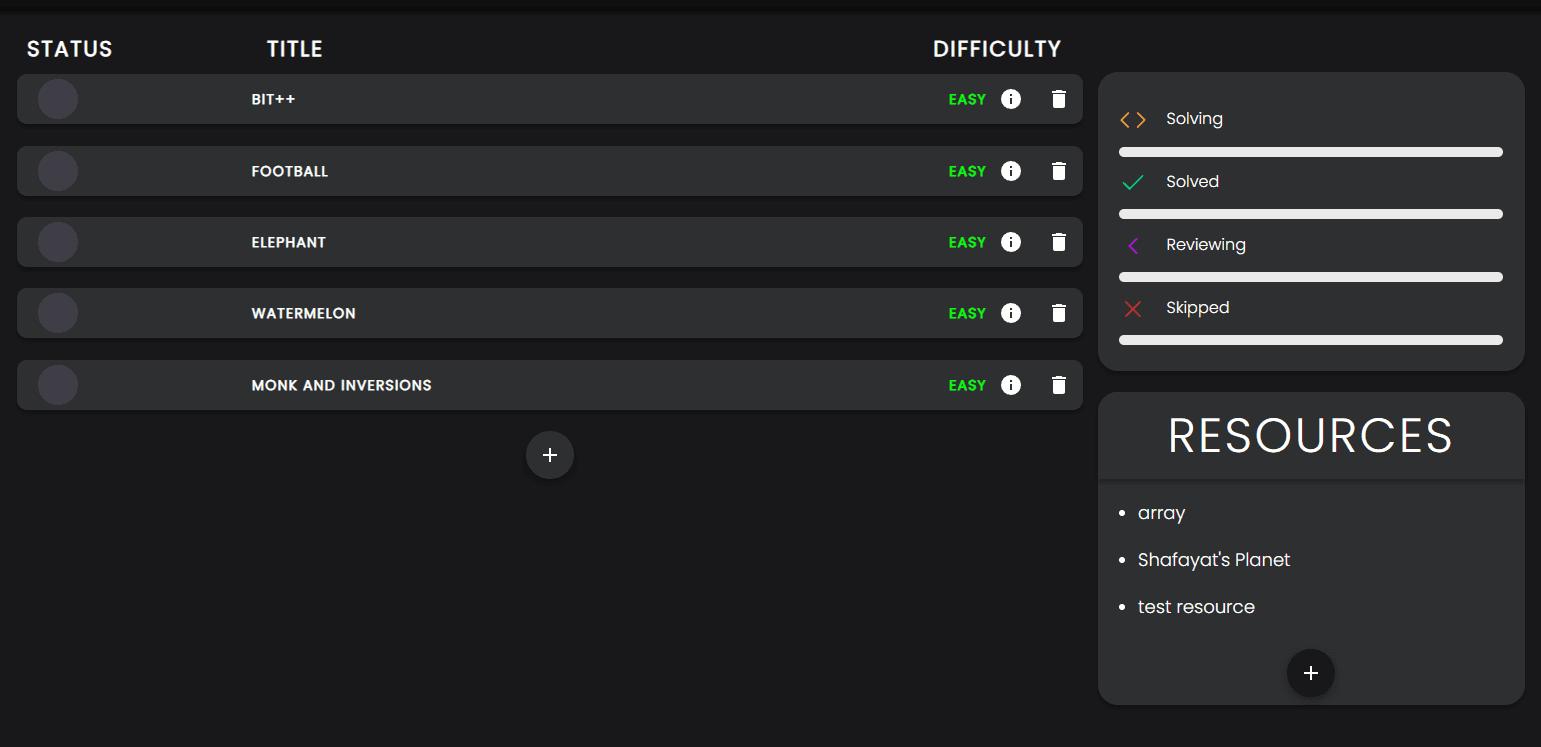Screen dimensions: 1541x747
Task: Click the purple Reviewing arrow icon
Action: 1133,246
